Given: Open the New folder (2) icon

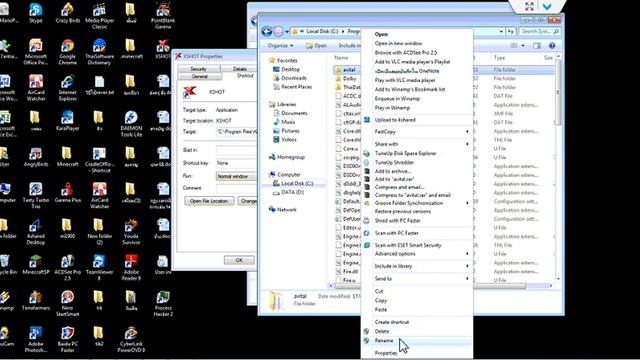Looking at the screenshot, I should click(x=99, y=231).
